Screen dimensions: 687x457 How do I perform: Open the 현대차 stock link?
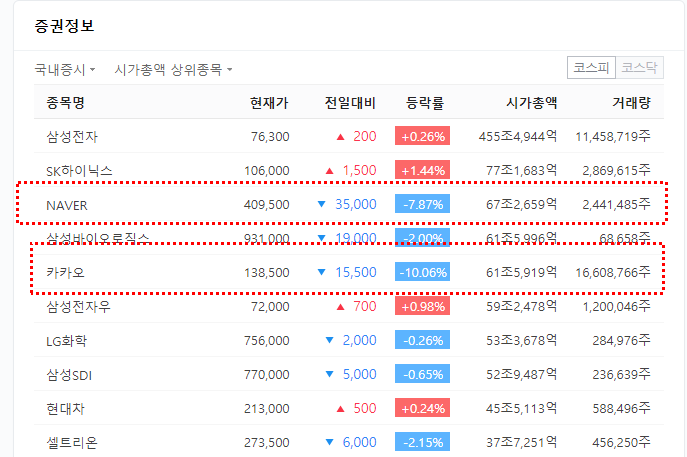65,408
